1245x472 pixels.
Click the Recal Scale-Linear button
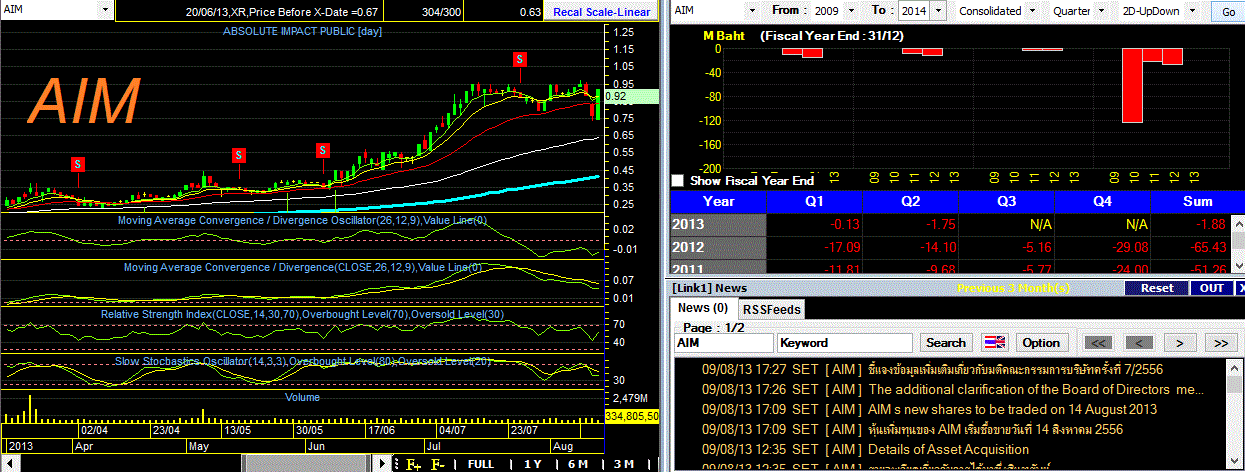601,12
